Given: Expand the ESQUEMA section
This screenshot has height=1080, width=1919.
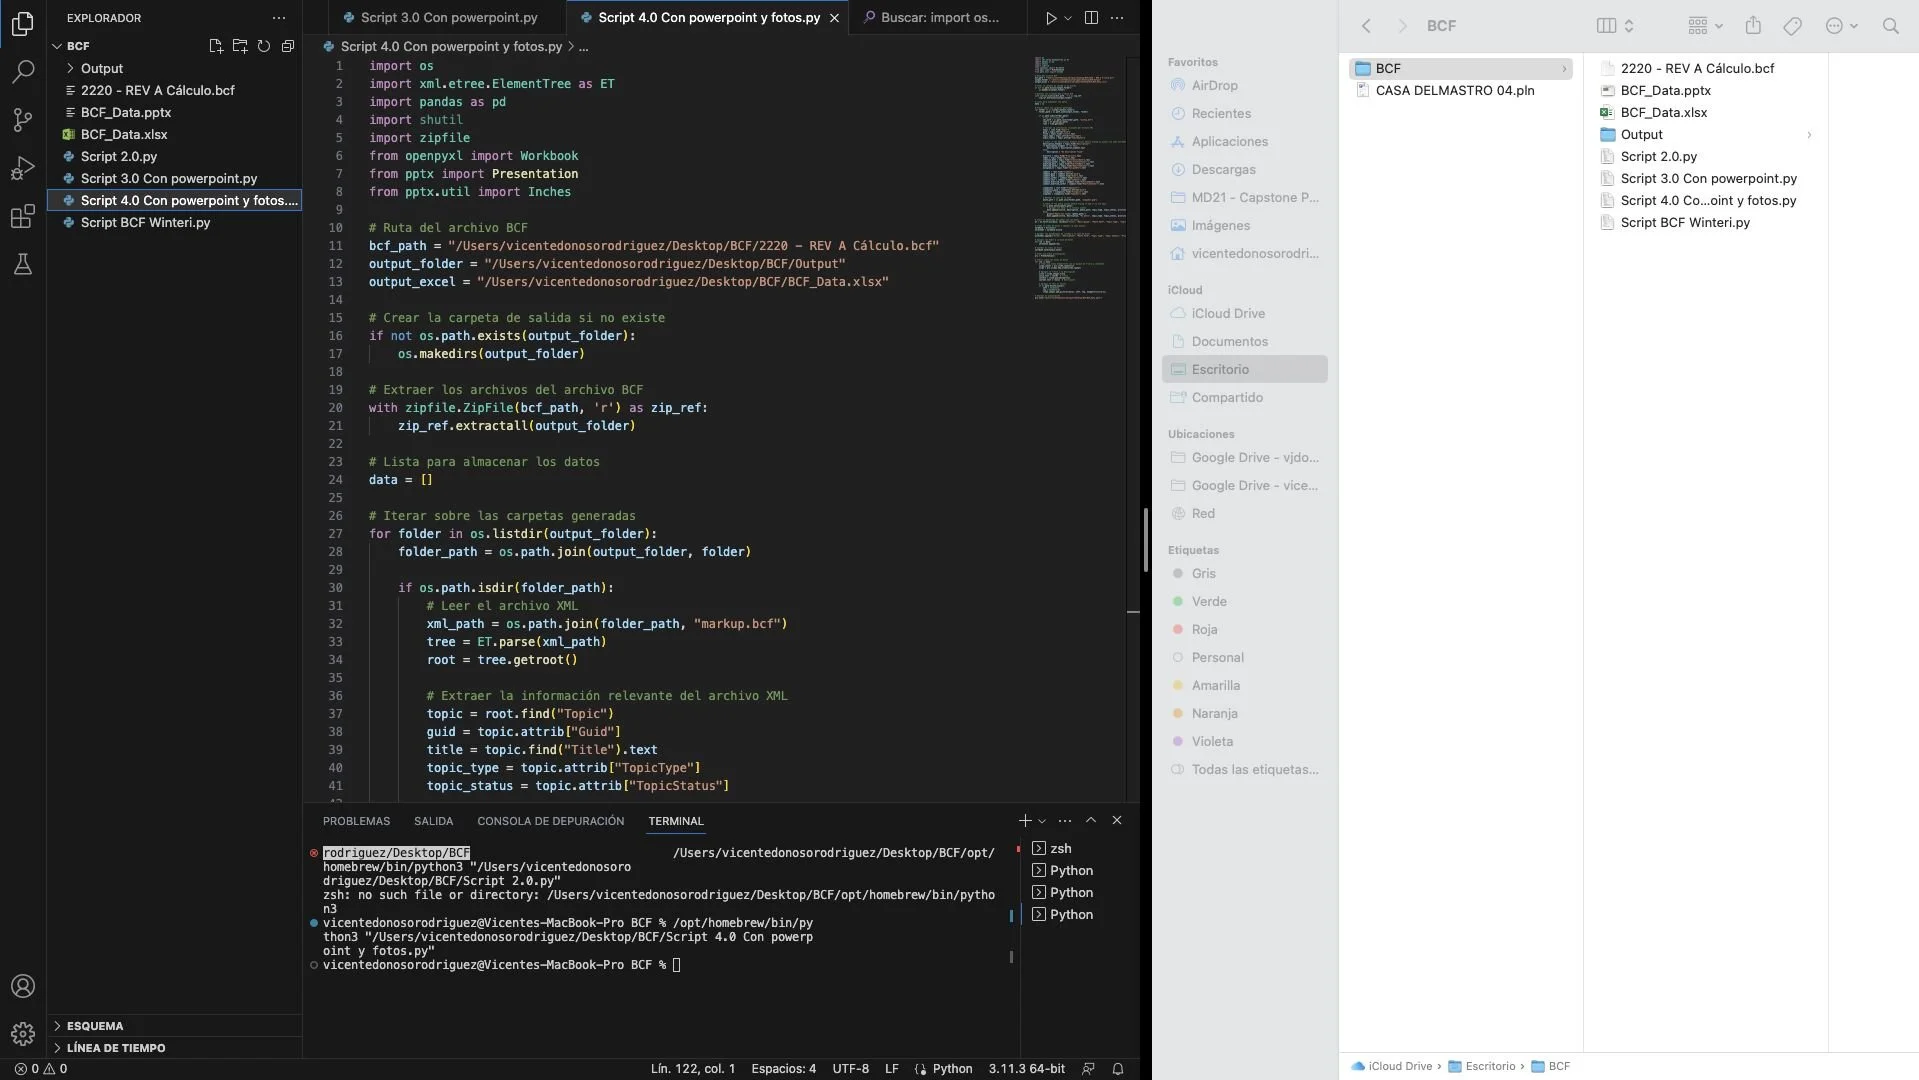Looking at the screenshot, I should (x=95, y=1026).
